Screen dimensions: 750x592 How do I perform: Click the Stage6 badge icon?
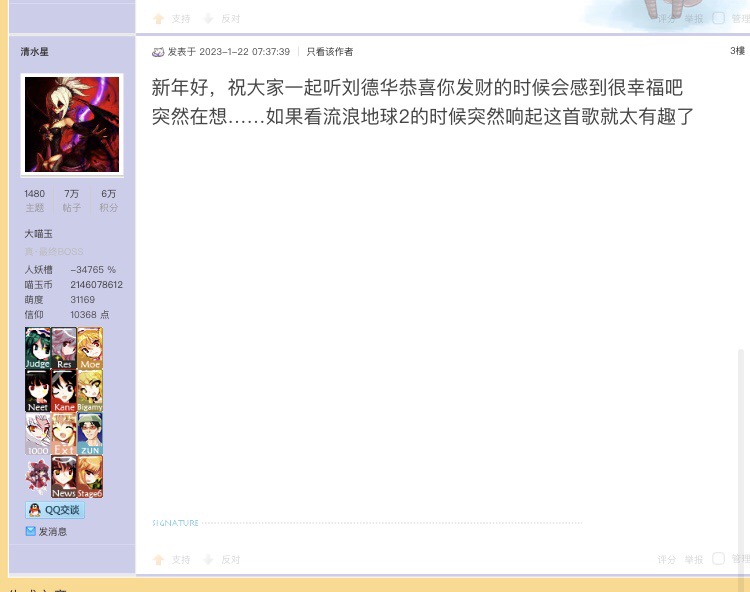(x=90, y=478)
